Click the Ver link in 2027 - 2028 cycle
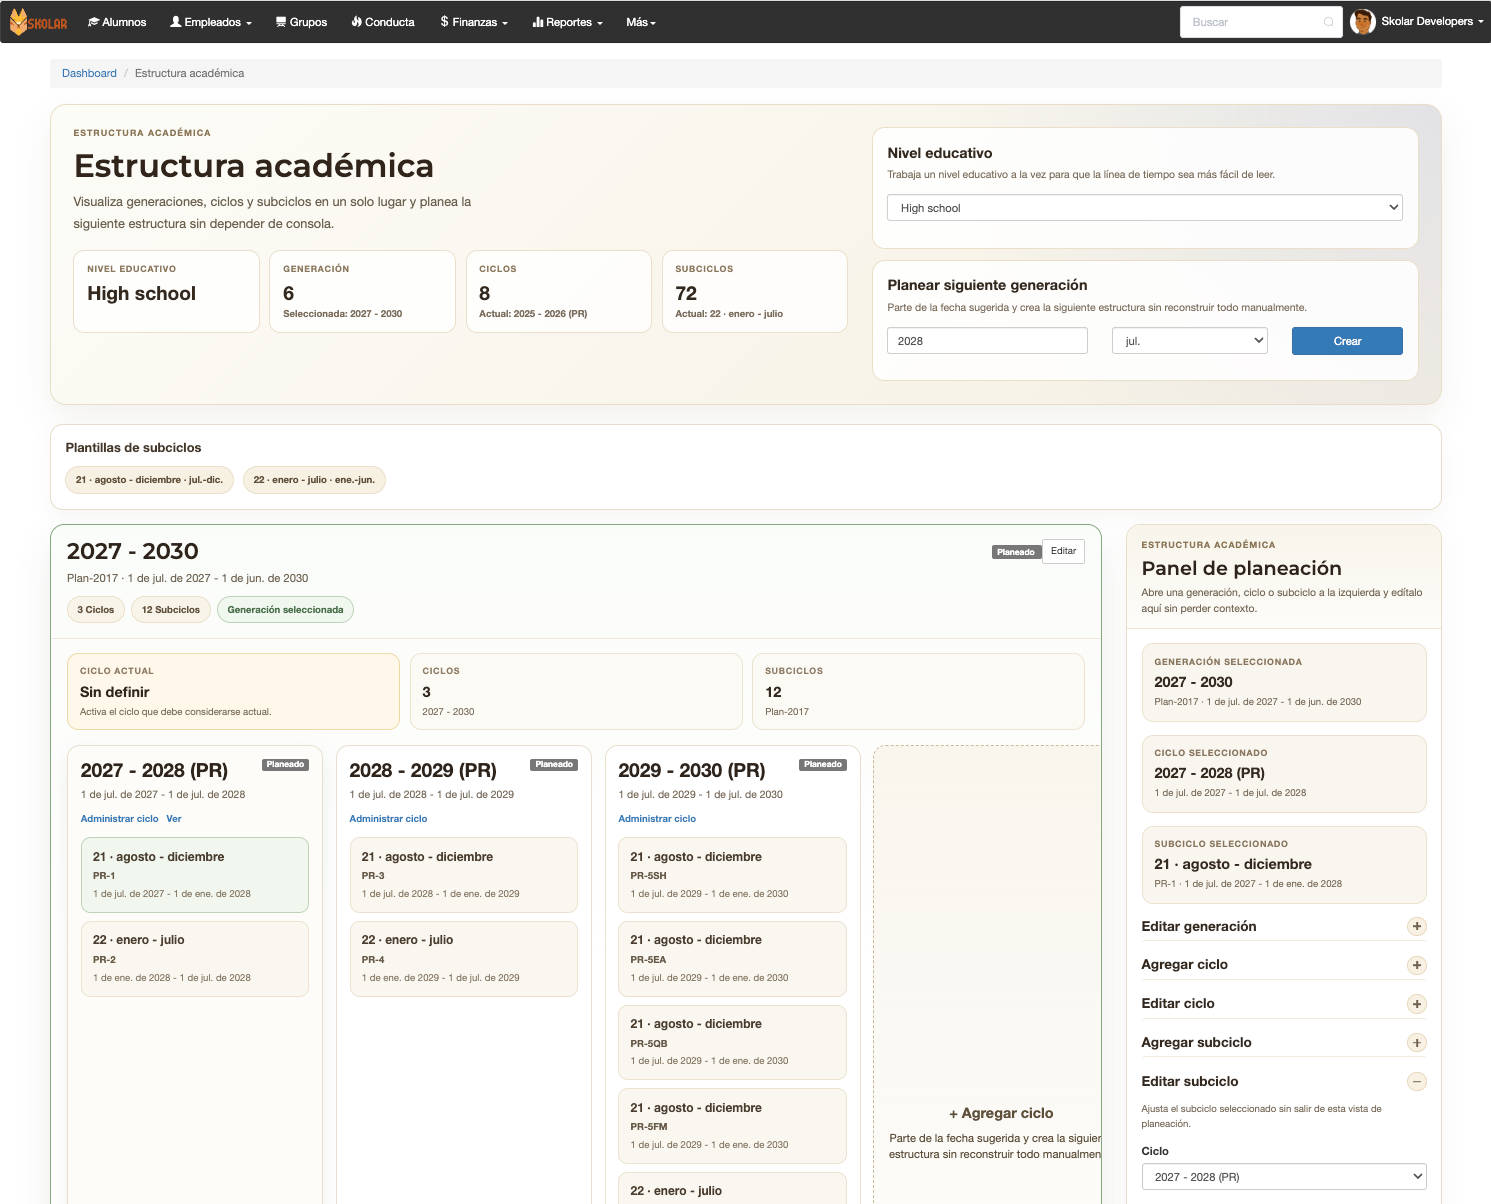This screenshot has width=1491, height=1204. [174, 819]
